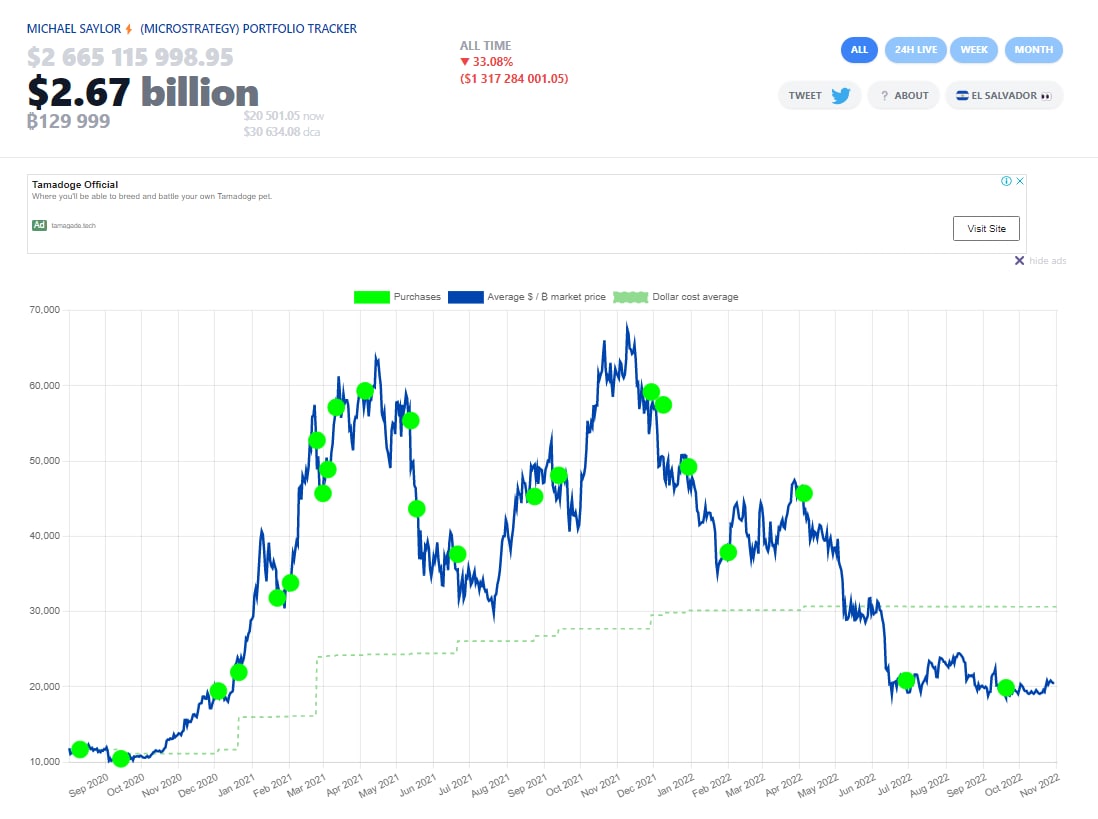Click the Twitter bird icon
This screenshot has width=1098, height=819.
(840, 96)
